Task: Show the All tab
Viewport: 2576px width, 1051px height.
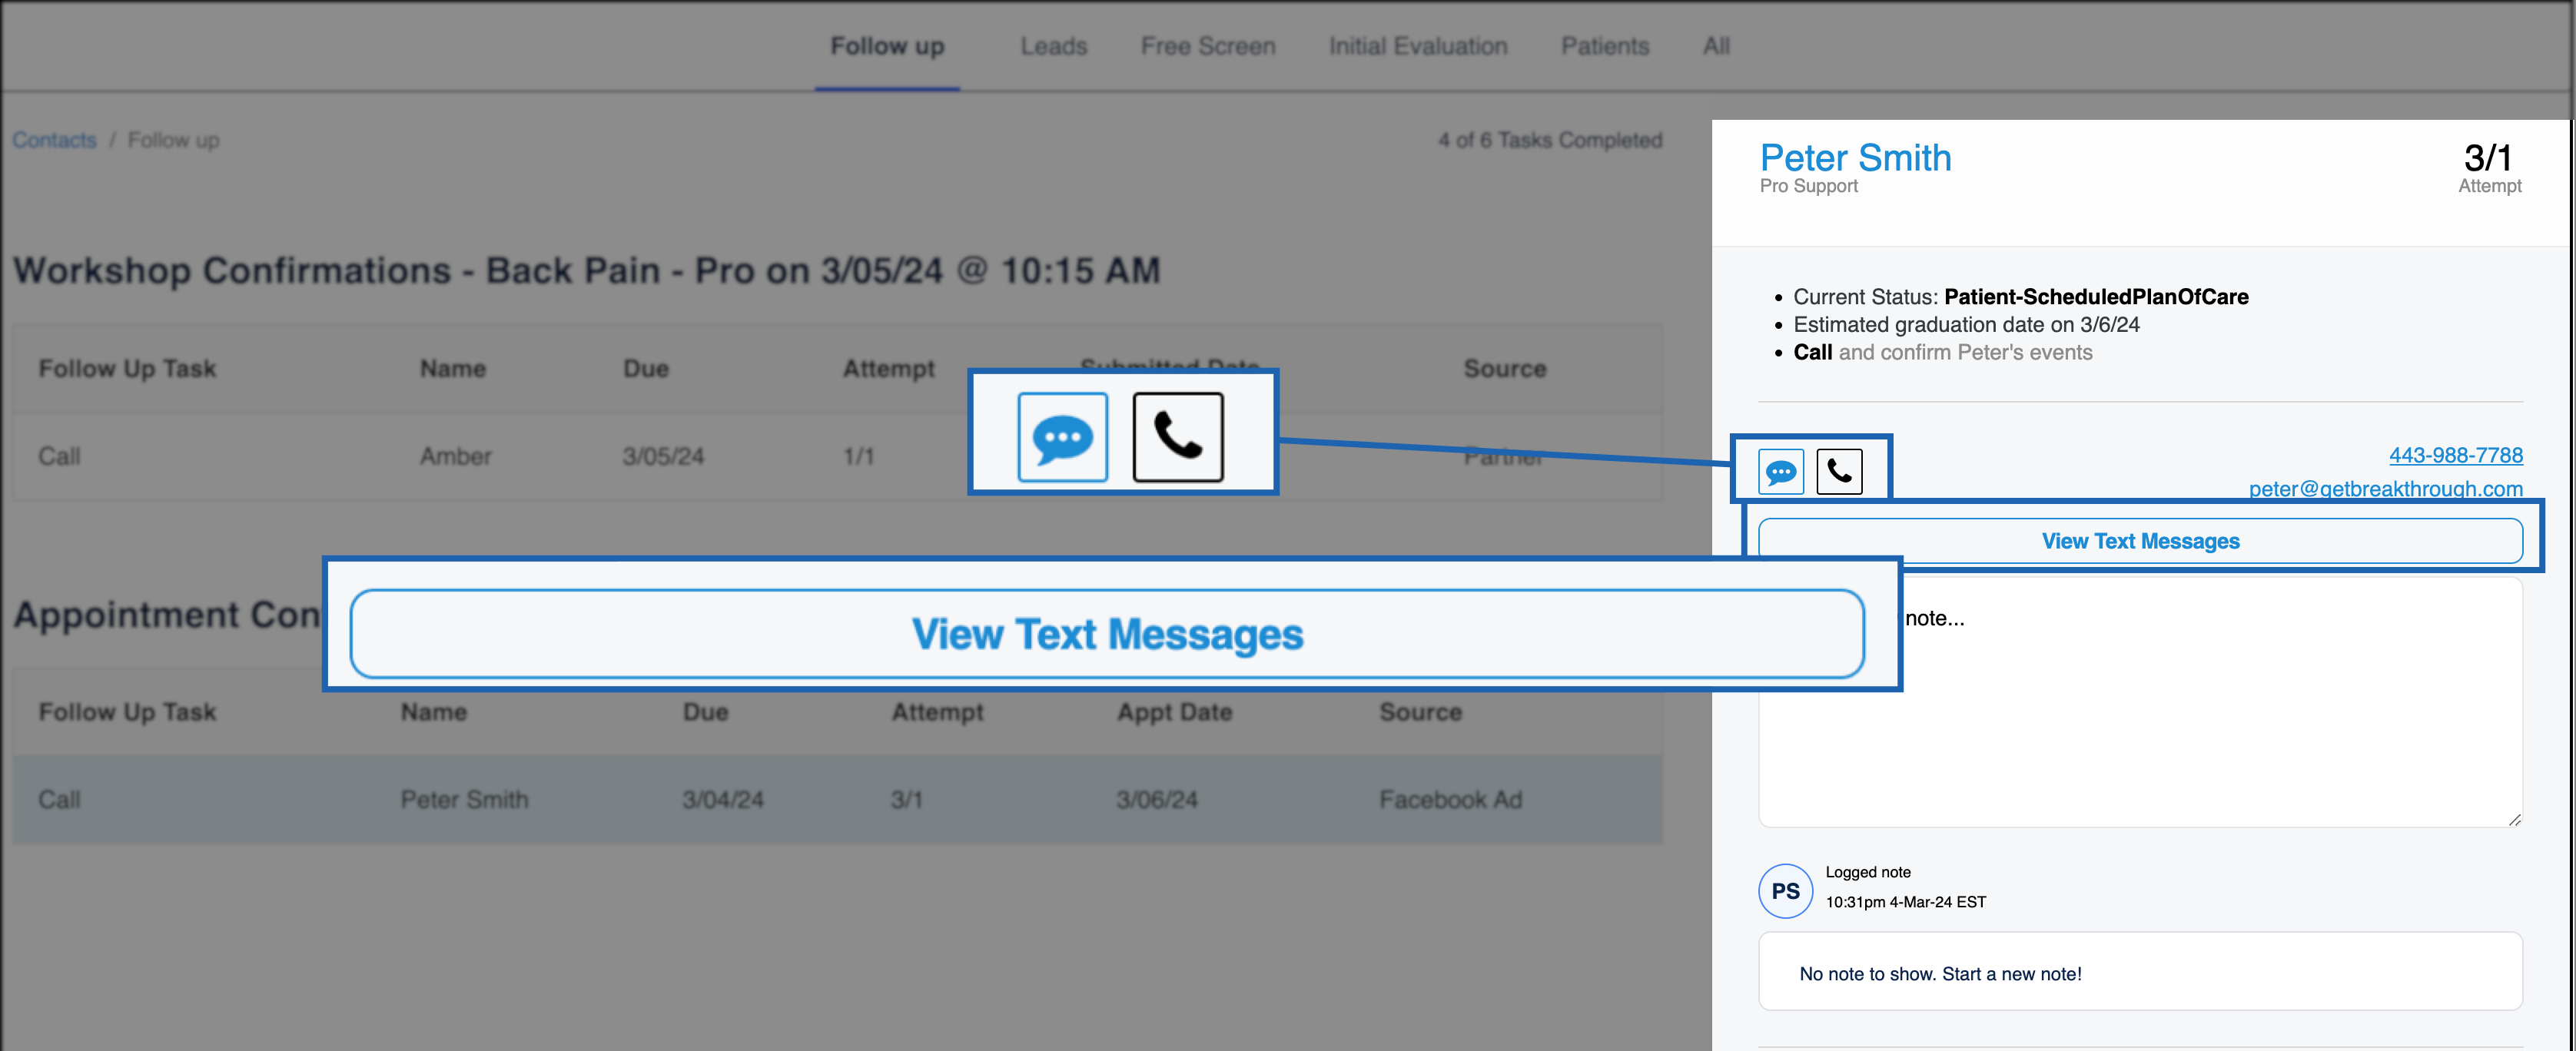Action: (x=1716, y=46)
